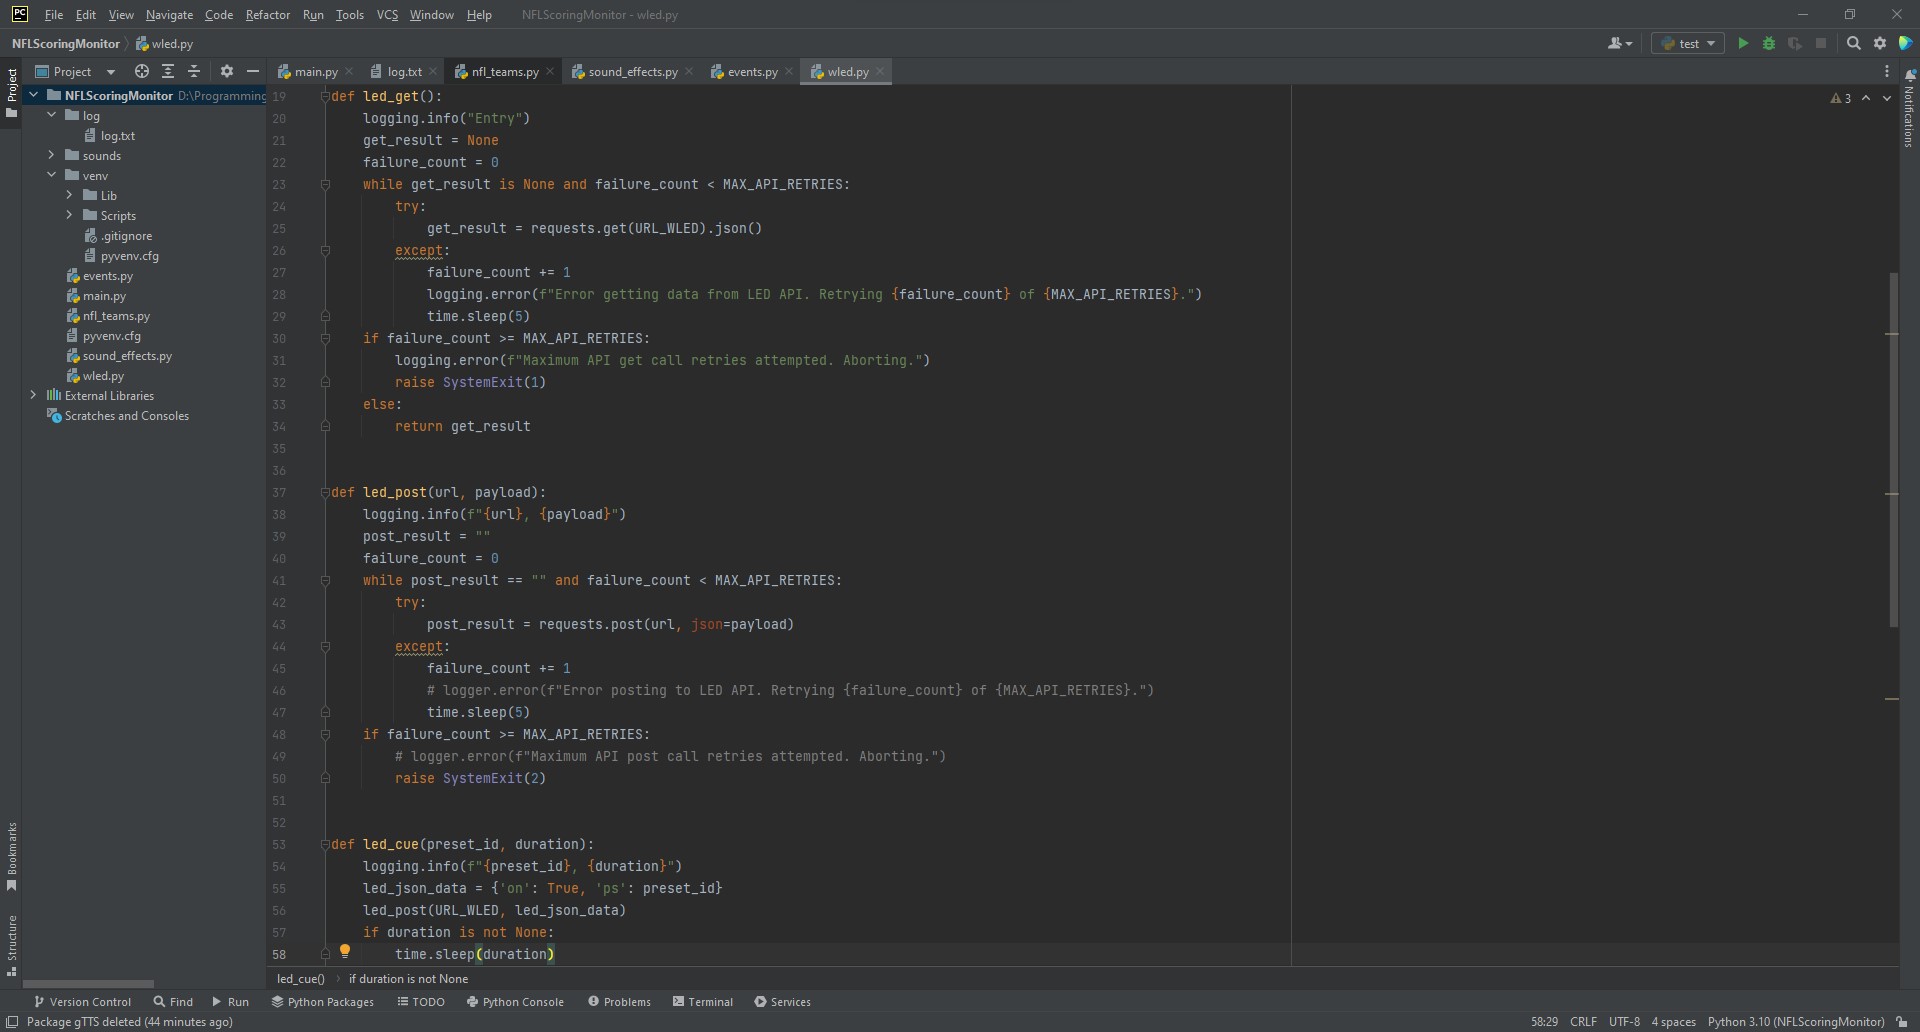The height and width of the screenshot is (1032, 1920).
Task: Click Python 3.10 interpreter in status bar
Action: point(1795,1021)
